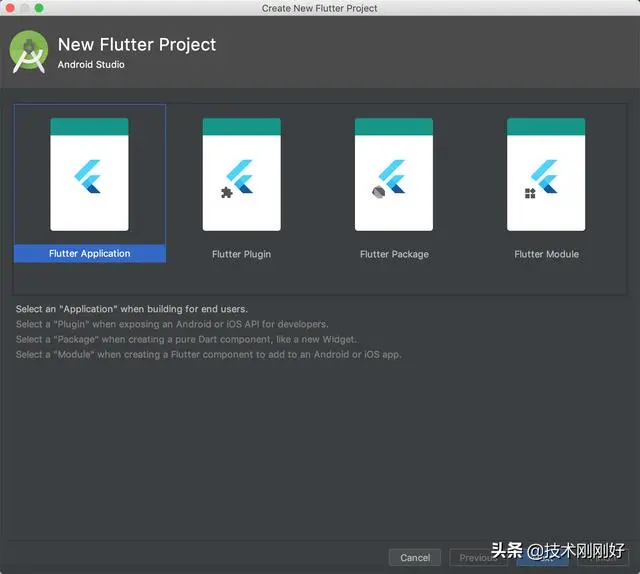Click the 'Select a "Module"' description line
This screenshot has width=640, height=574.
click(209, 354)
